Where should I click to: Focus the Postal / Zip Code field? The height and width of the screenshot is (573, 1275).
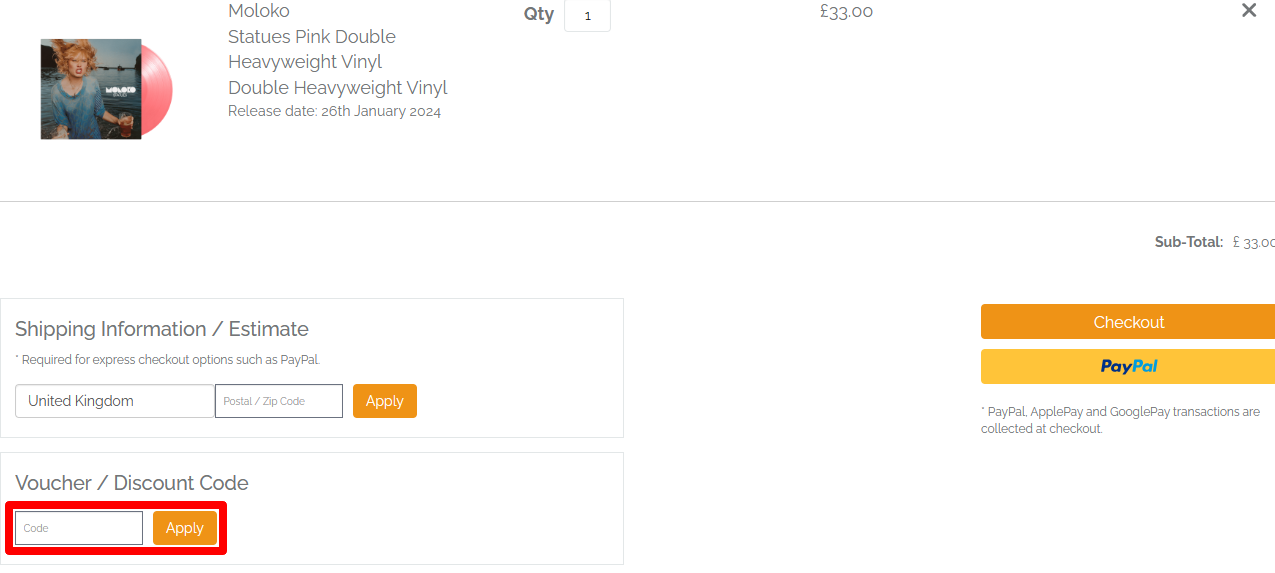click(x=279, y=401)
